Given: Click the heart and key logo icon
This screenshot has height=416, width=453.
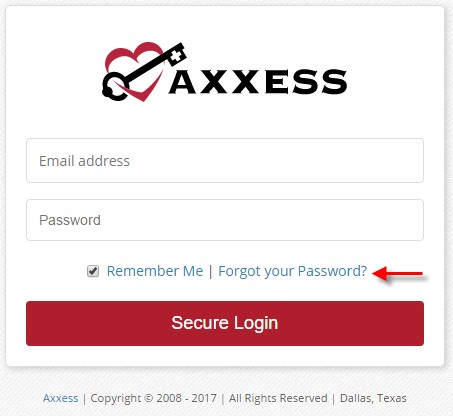Looking at the screenshot, I should [x=144, y=72].
